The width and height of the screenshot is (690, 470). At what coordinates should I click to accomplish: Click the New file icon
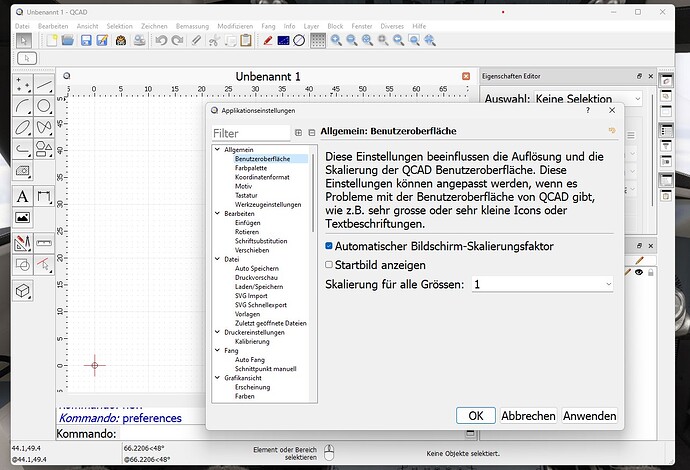pyautogui.click(x=52, y=40)
